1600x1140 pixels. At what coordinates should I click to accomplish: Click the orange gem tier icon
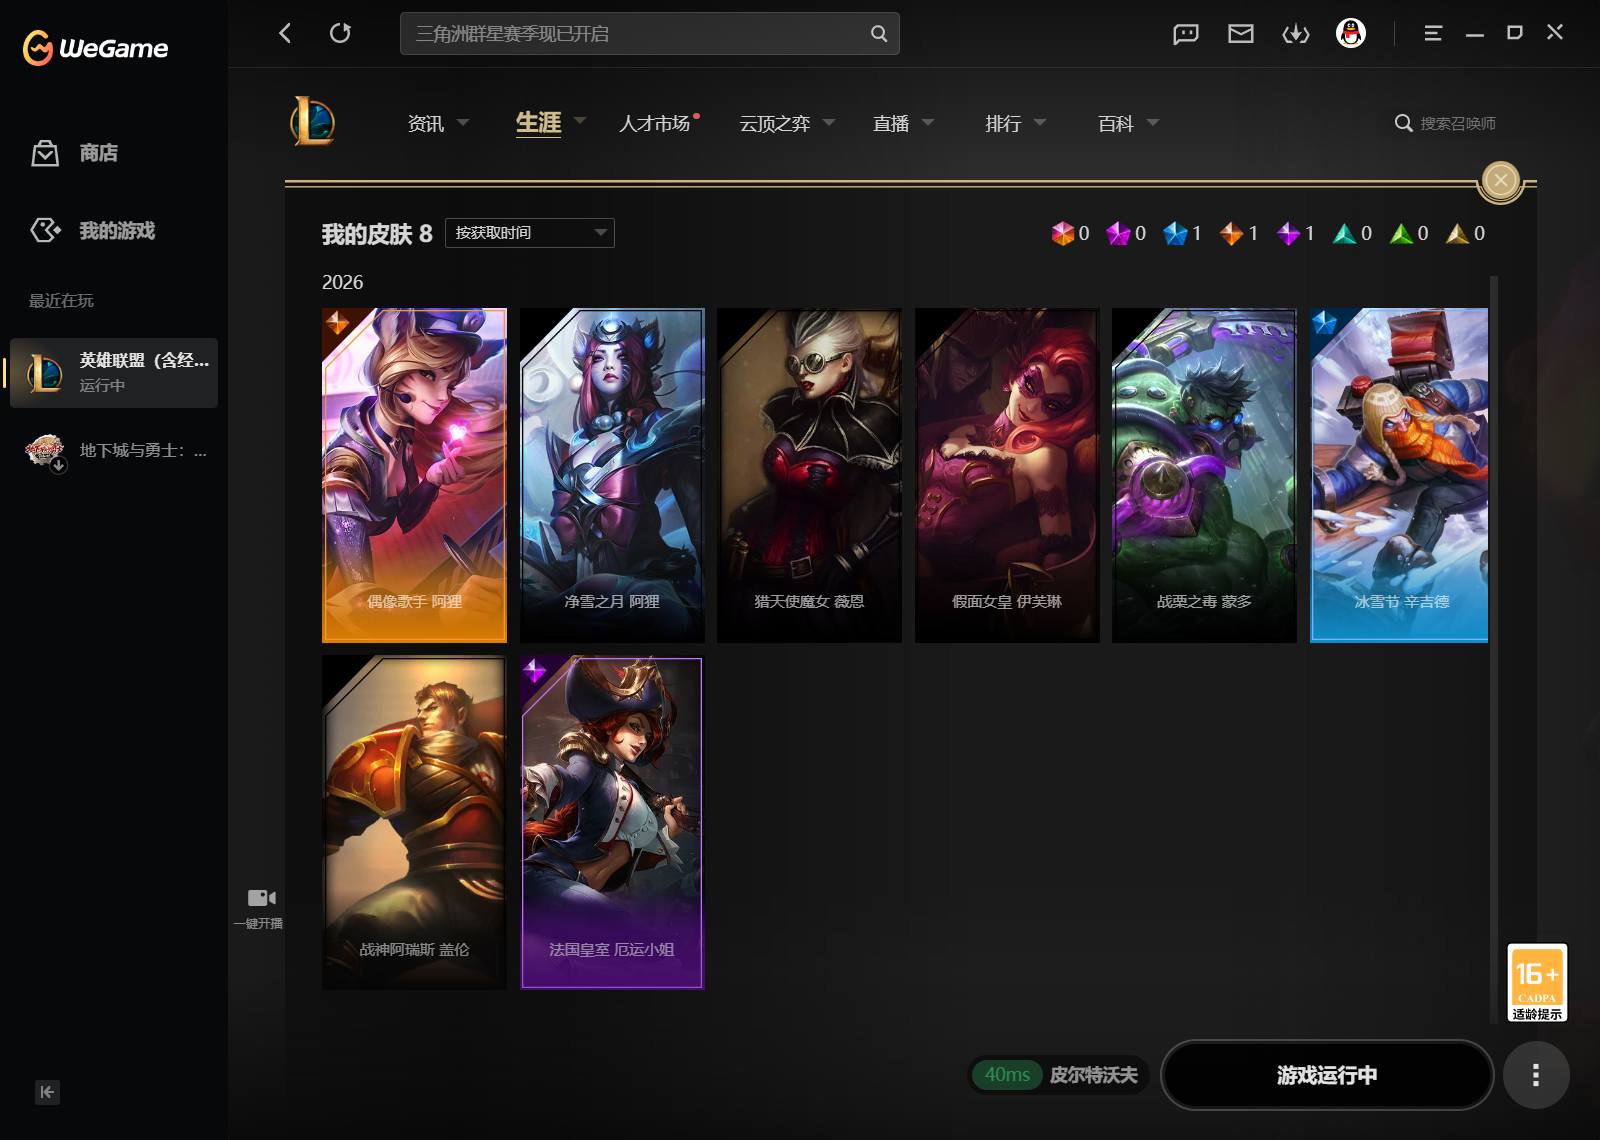(1231, 233)
